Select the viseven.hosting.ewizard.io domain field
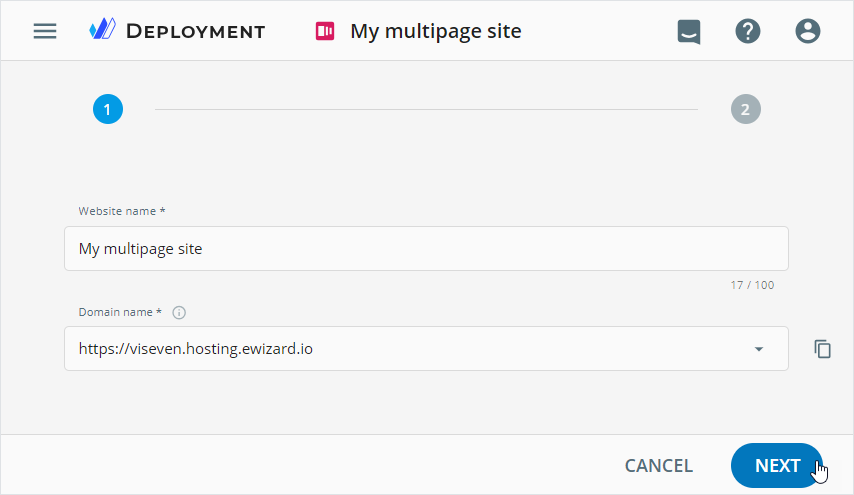 click(x=400, y=349)
